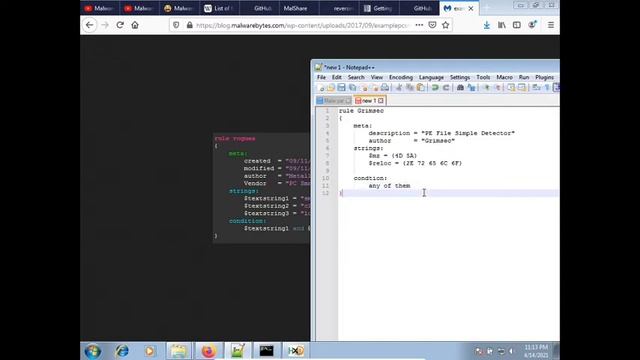Open the Notepad++ Edit menu
The width and height of the screenshot is (640, 360).
(x=337, y=77)
